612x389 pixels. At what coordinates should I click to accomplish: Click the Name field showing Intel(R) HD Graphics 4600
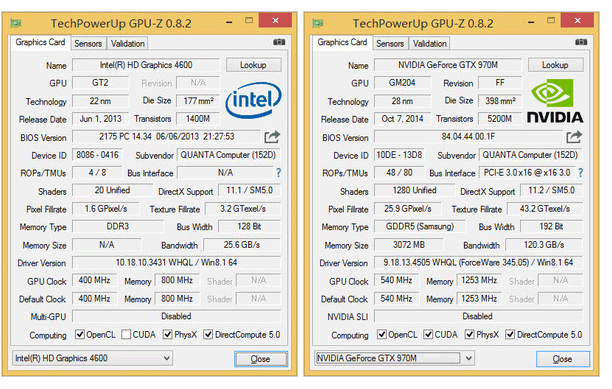click(x=146, y=65)
